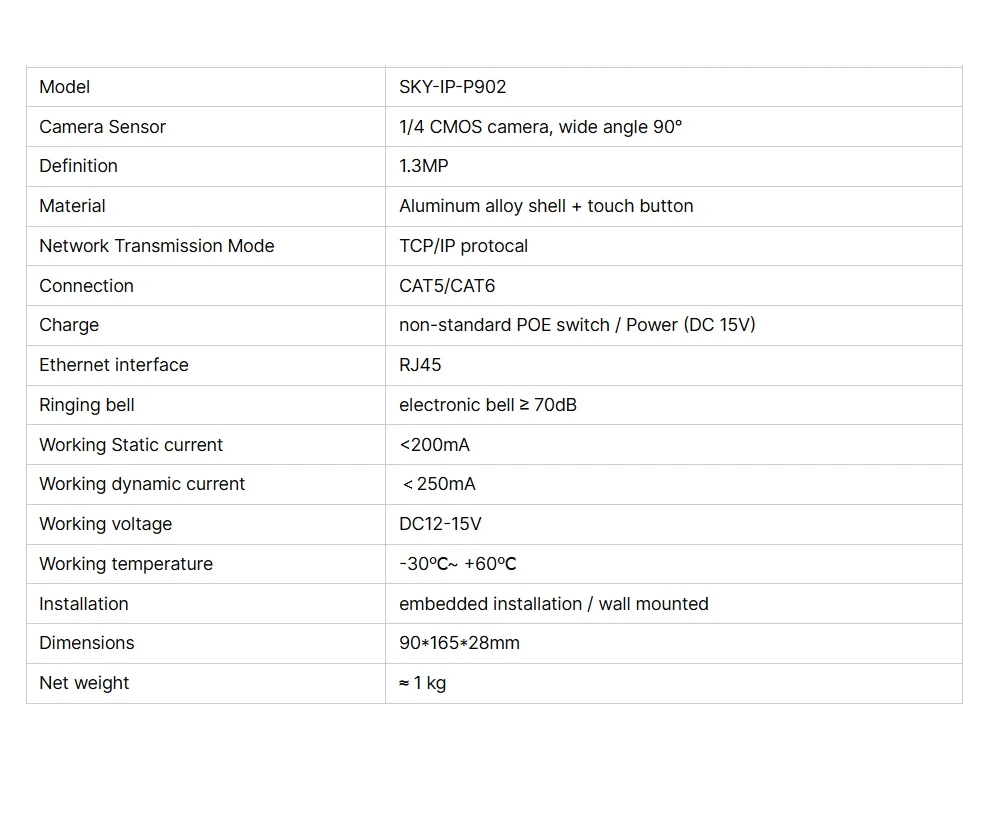The image size is (984, 828).
Task: Click the 1/4 CMOS camera description
Action: (540, 127)
